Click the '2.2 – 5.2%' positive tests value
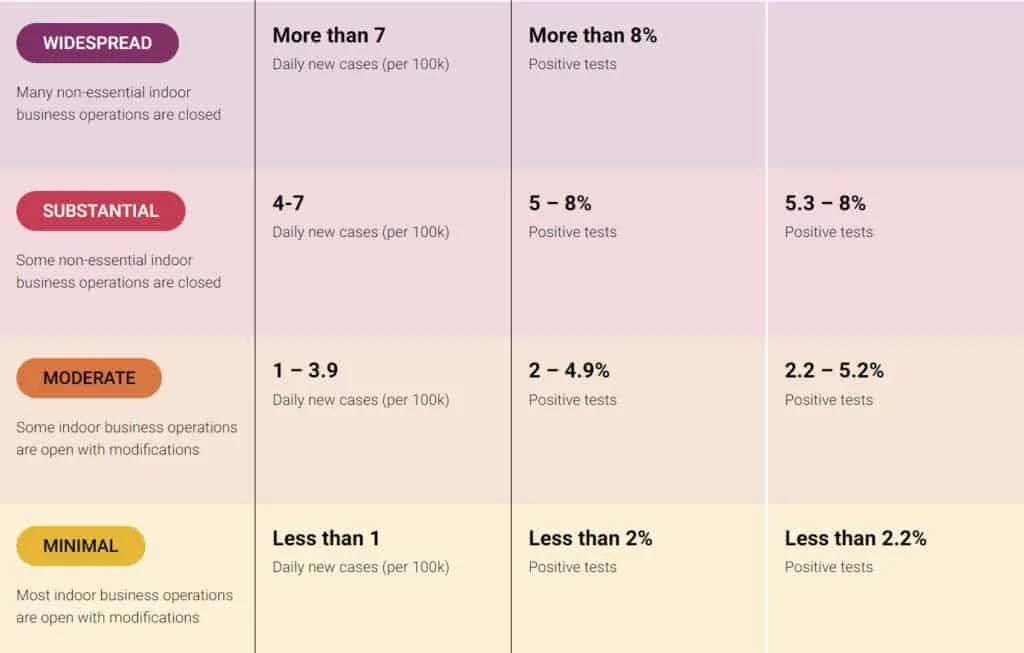1024x653 pixels. pos(834,370)
